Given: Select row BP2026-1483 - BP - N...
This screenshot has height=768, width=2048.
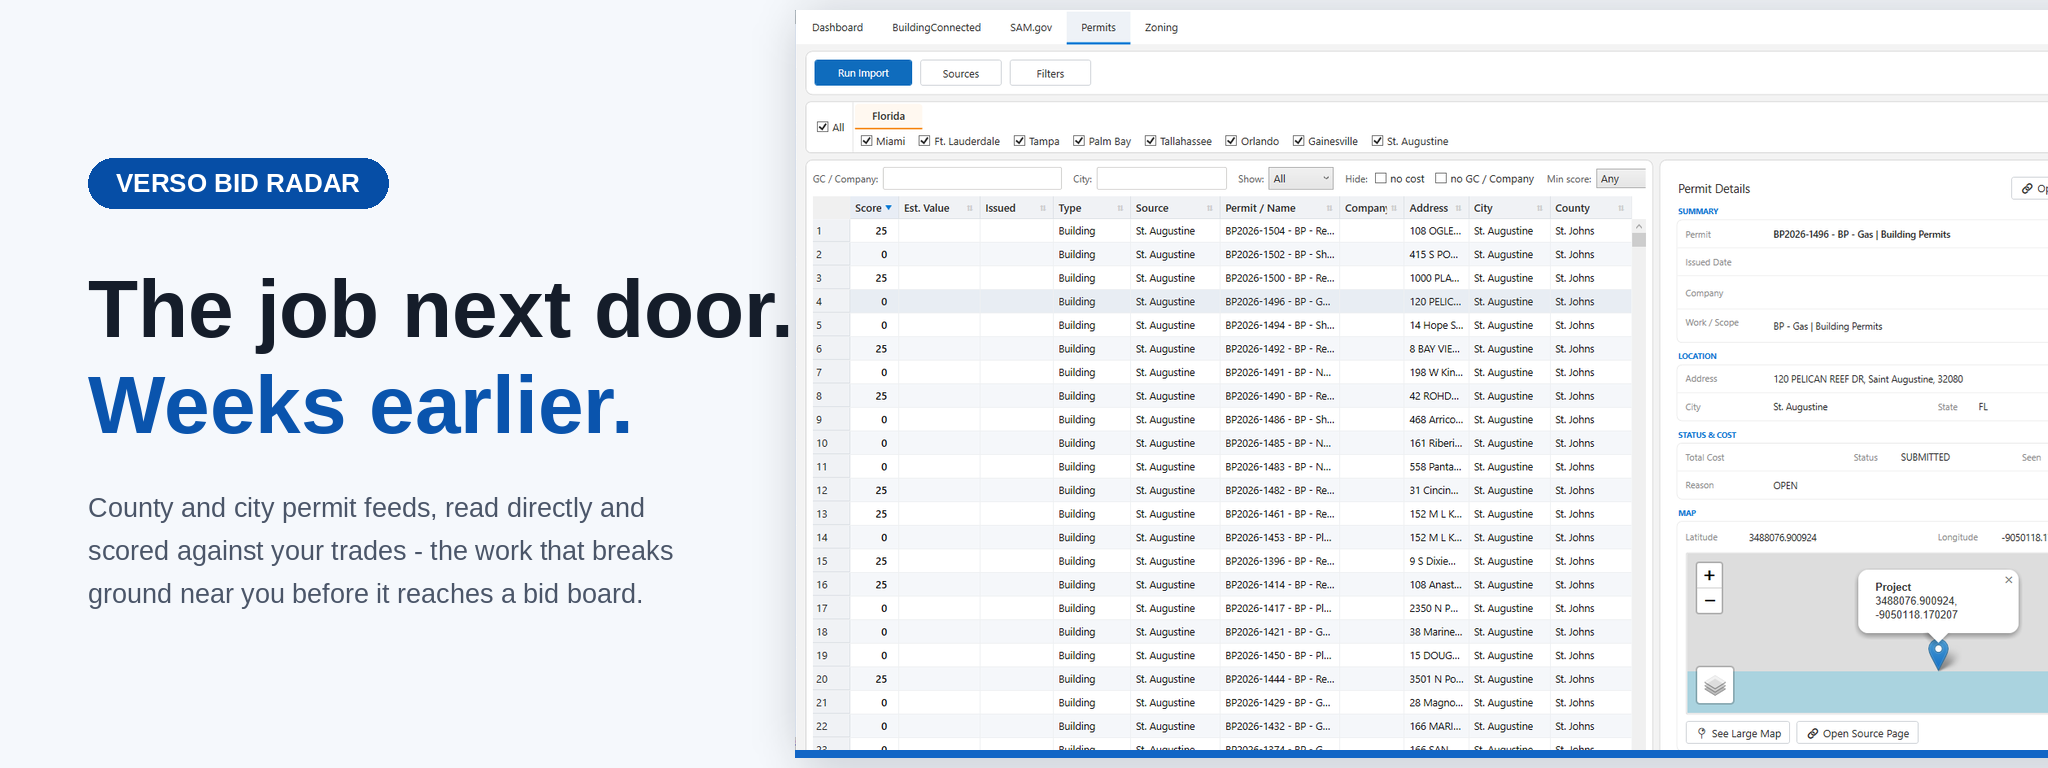Looking at the screenshot, I should pos(1222,467).
